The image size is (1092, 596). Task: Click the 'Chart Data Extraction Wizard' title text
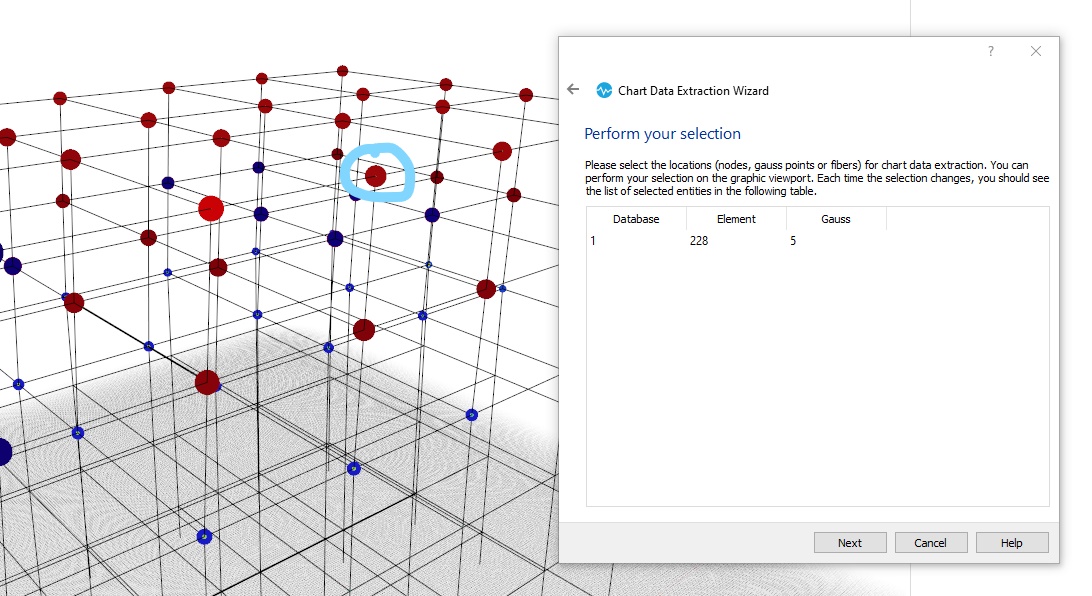click(x=693, y=91)
